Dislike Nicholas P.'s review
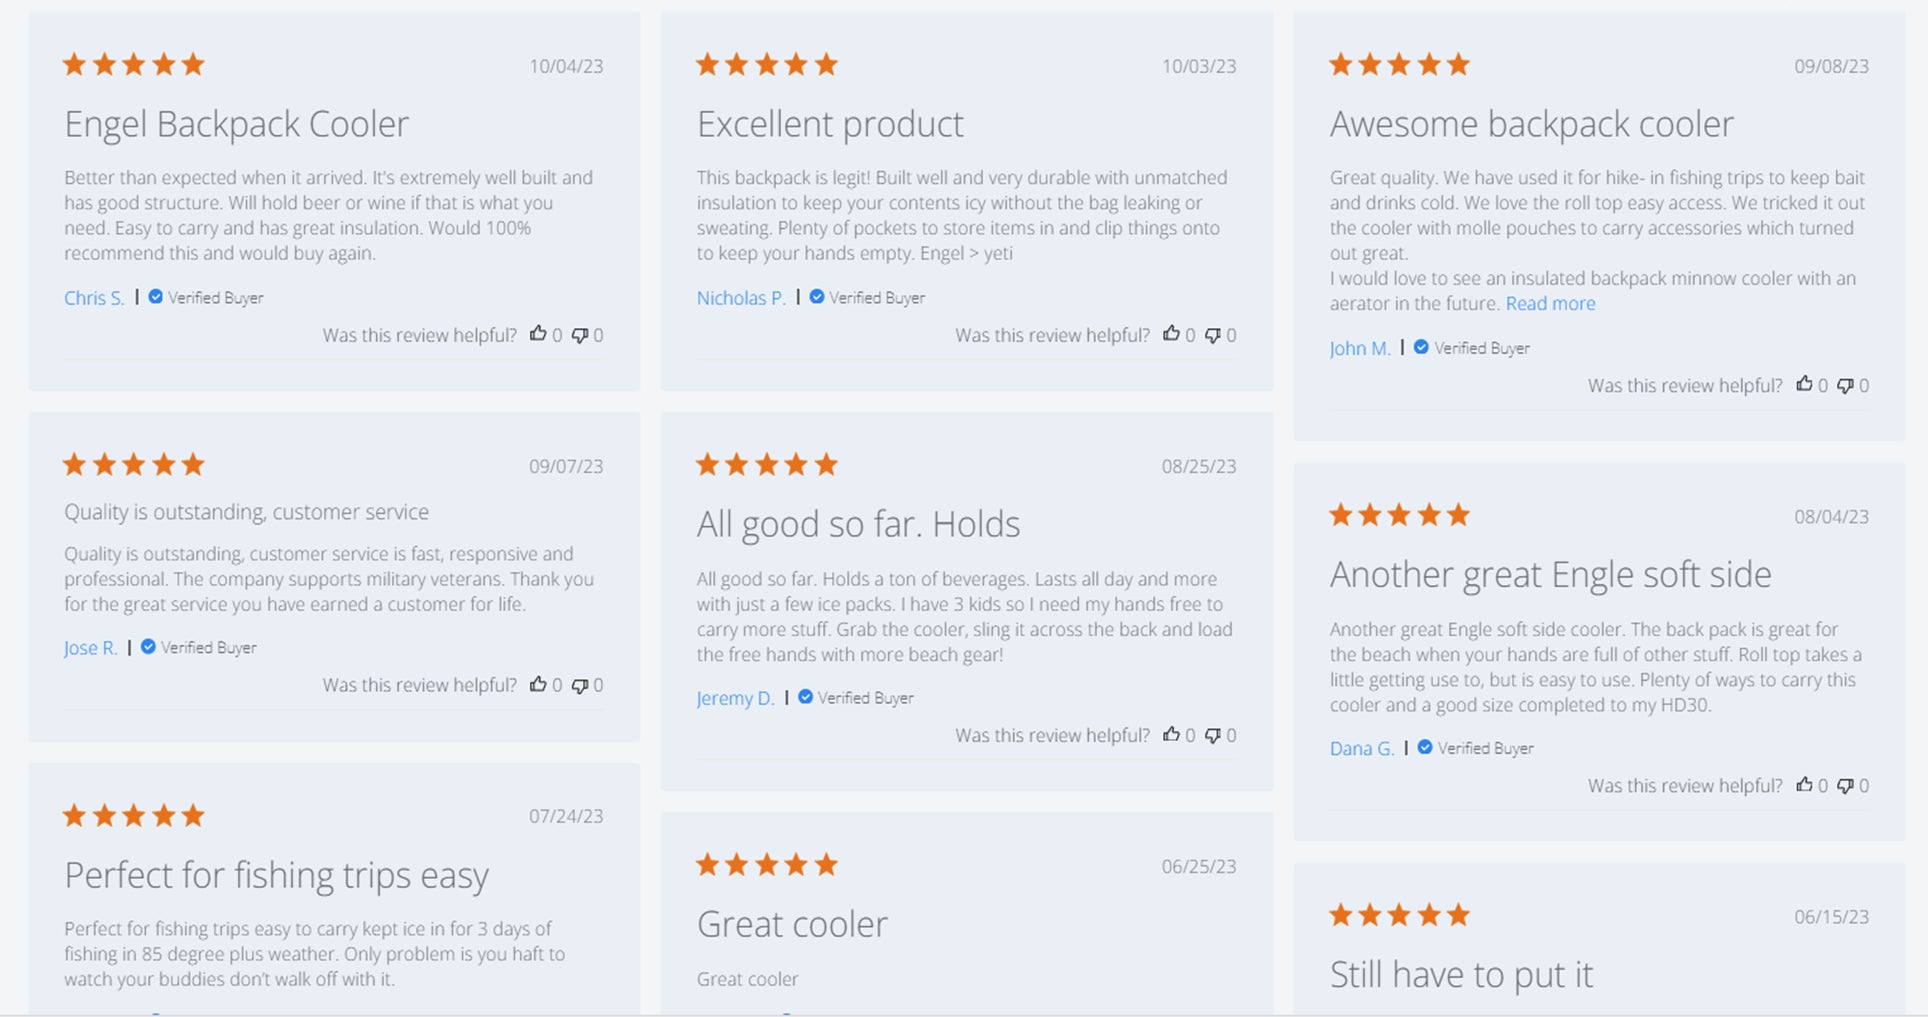The width and height of the screenshot is (1928, 1017). (x=1213, y=335)
